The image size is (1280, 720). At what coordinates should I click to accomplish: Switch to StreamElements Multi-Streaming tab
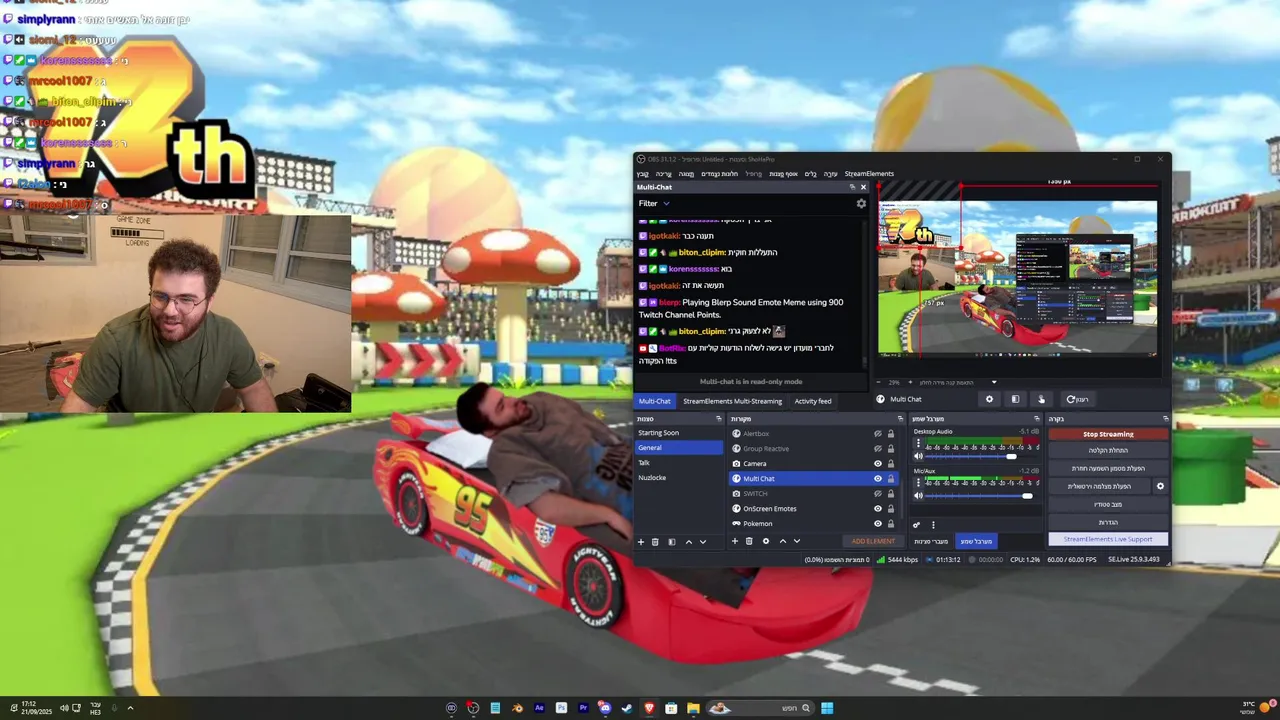(x=732, y=401)
